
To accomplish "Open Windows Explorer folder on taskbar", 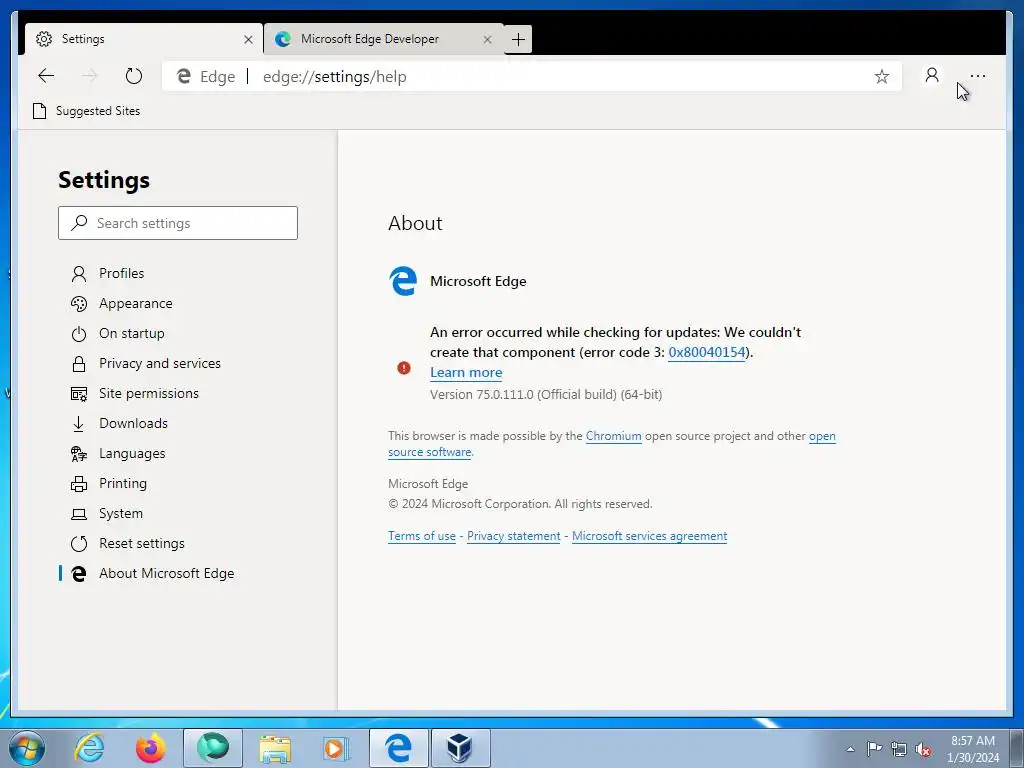I will coord(275,748).
